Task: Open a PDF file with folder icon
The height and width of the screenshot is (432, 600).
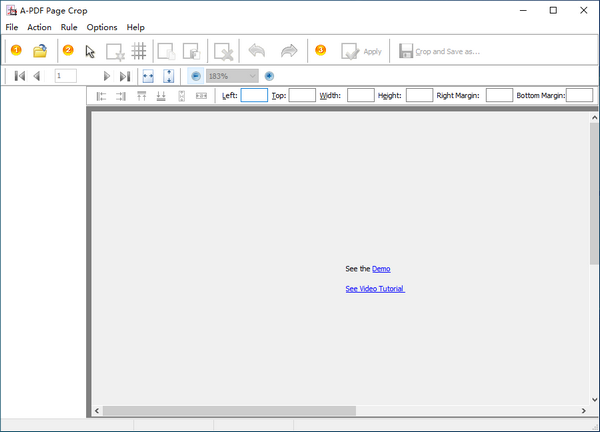Action: point(40,51)
